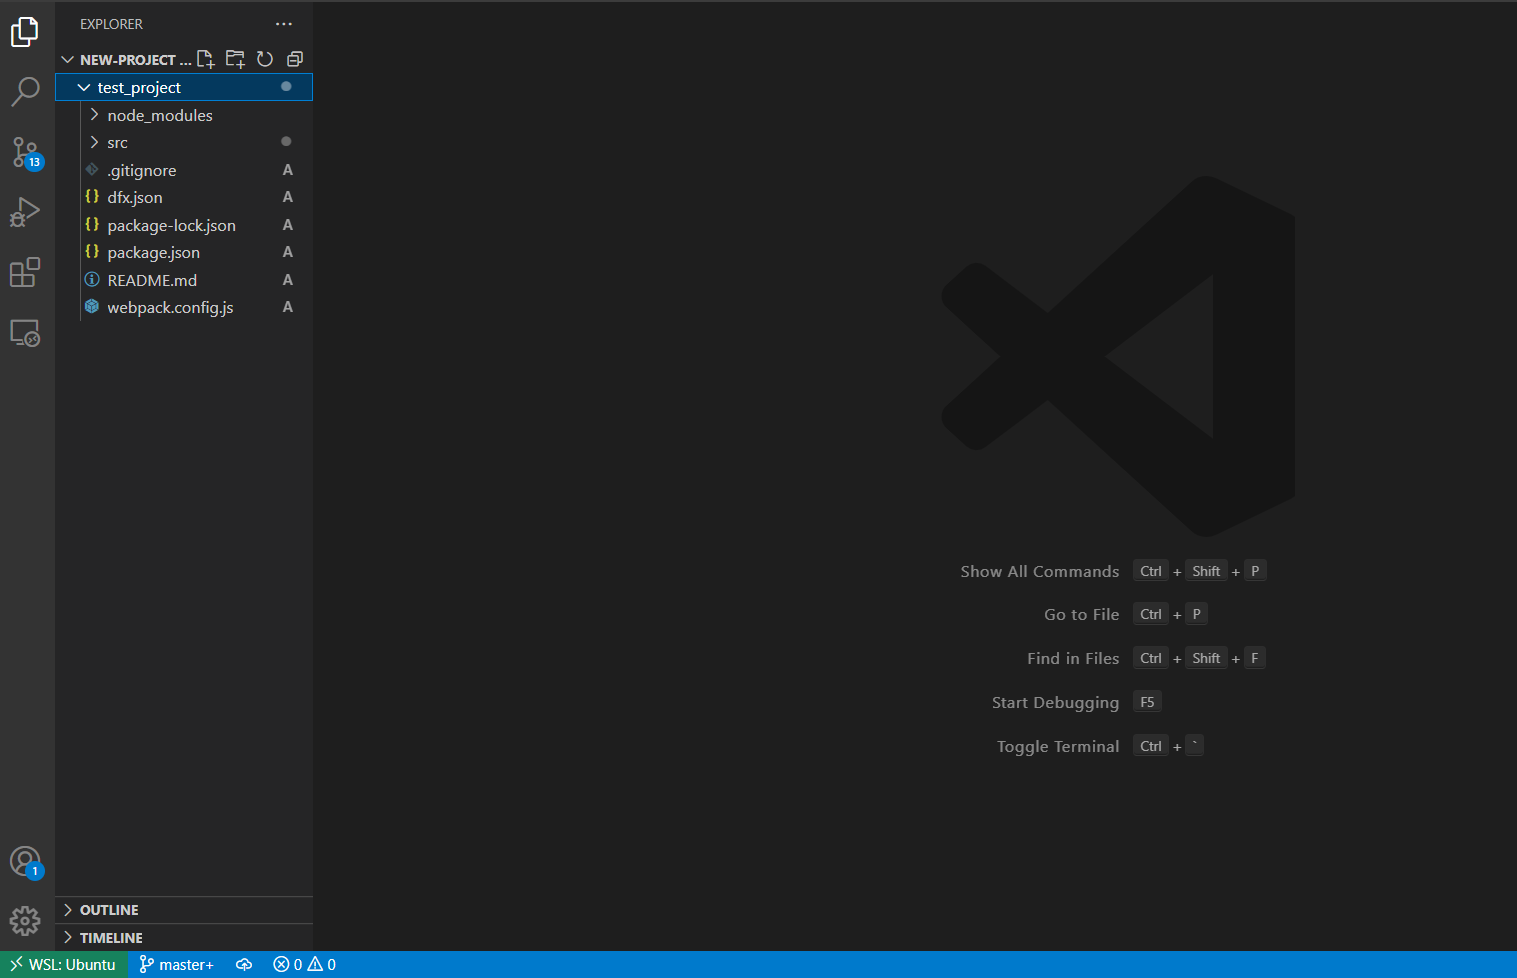This screenshot has width=1517, height=978.
Task: Click the EXPLORER panel title
Action: [111, 24]
